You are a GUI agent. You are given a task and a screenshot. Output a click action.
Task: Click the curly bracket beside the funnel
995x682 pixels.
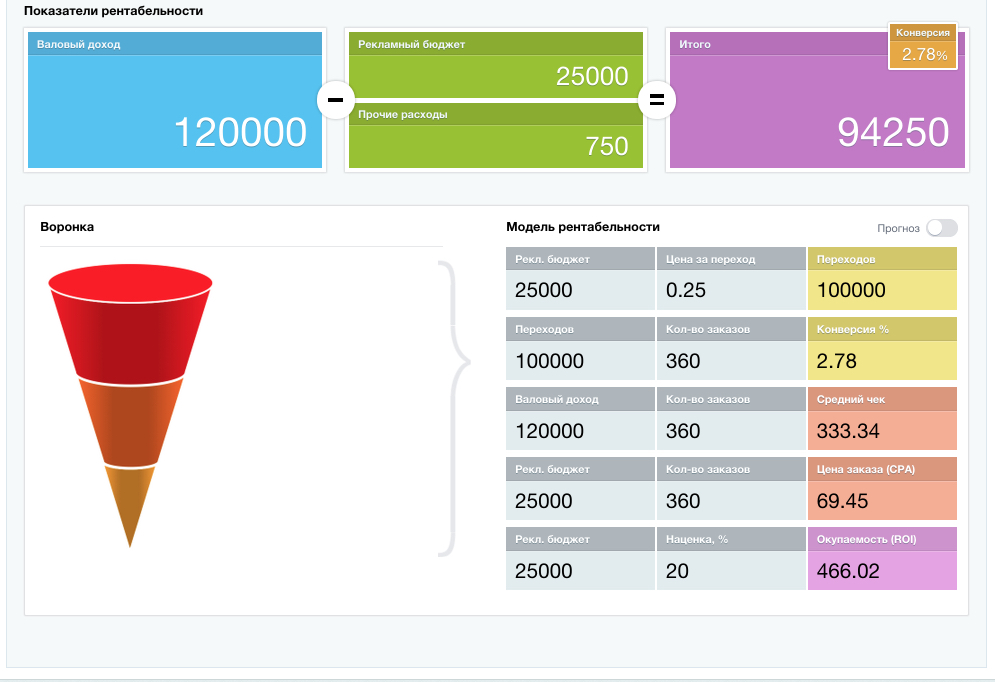[x=454, y=408]
